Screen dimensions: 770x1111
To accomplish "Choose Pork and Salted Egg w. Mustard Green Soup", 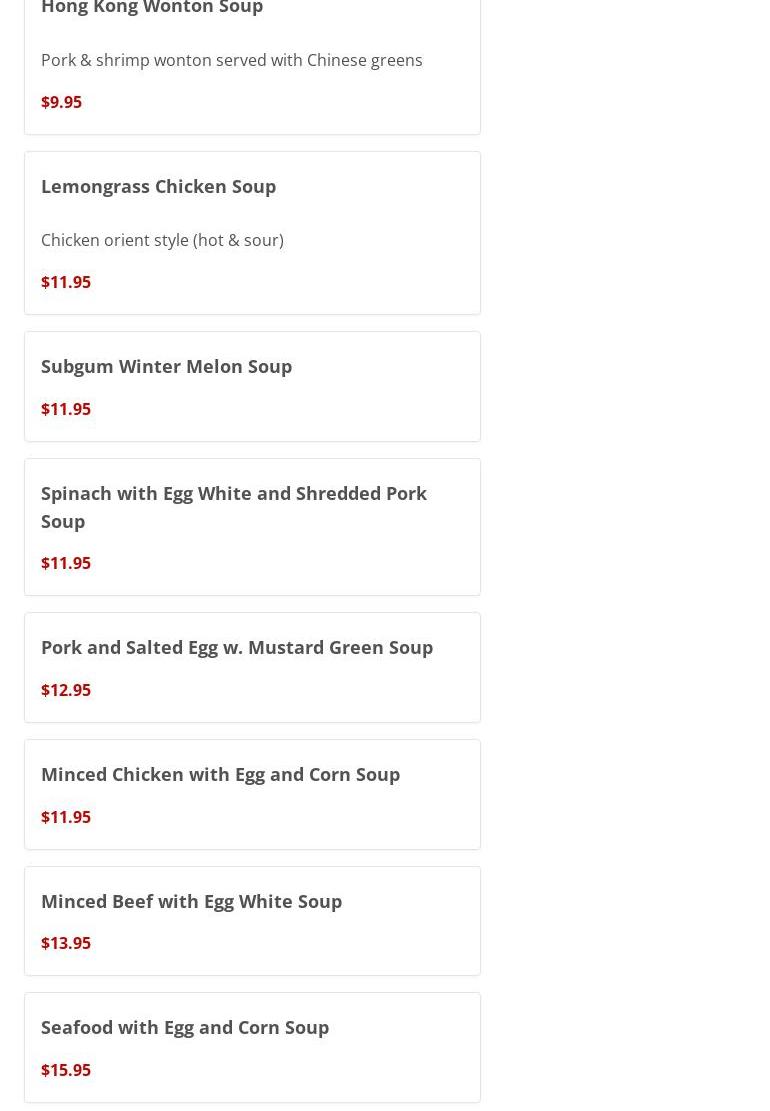I will tap(237, 647).
